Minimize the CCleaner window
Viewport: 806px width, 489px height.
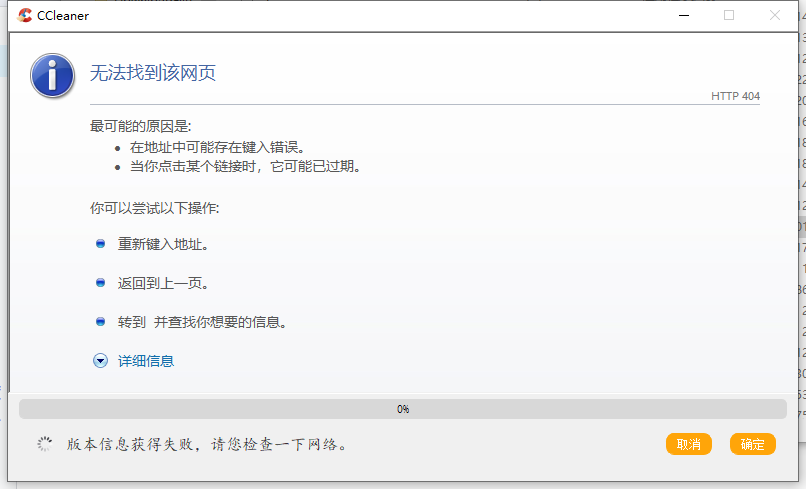[x=684, y=15]
